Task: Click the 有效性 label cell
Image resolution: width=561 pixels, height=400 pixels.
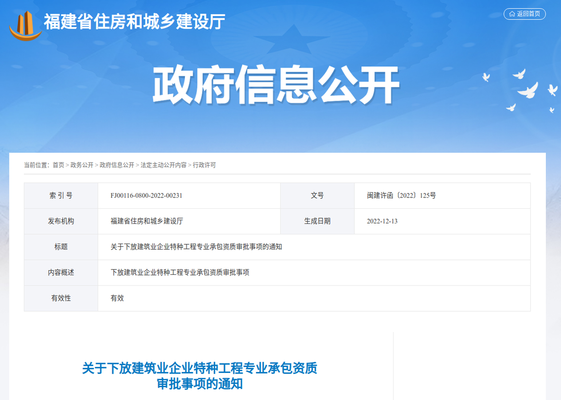Action: (61, 298)
